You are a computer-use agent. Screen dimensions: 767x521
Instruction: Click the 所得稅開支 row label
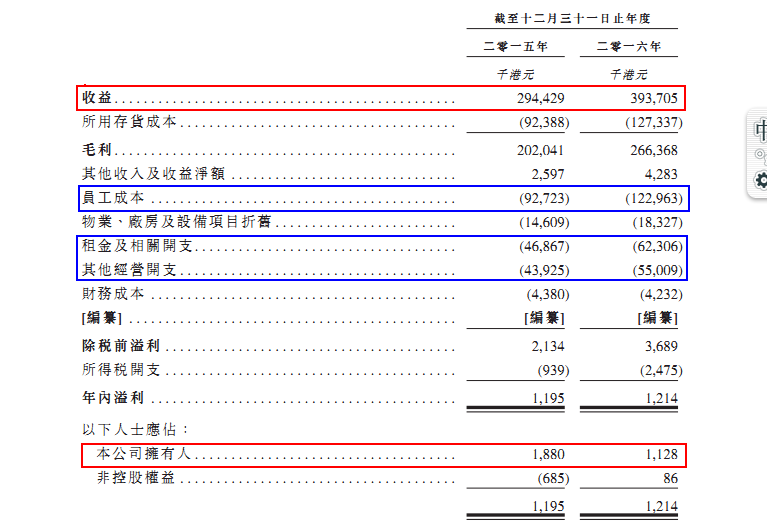pyautogui.click(x=121, y=369)
